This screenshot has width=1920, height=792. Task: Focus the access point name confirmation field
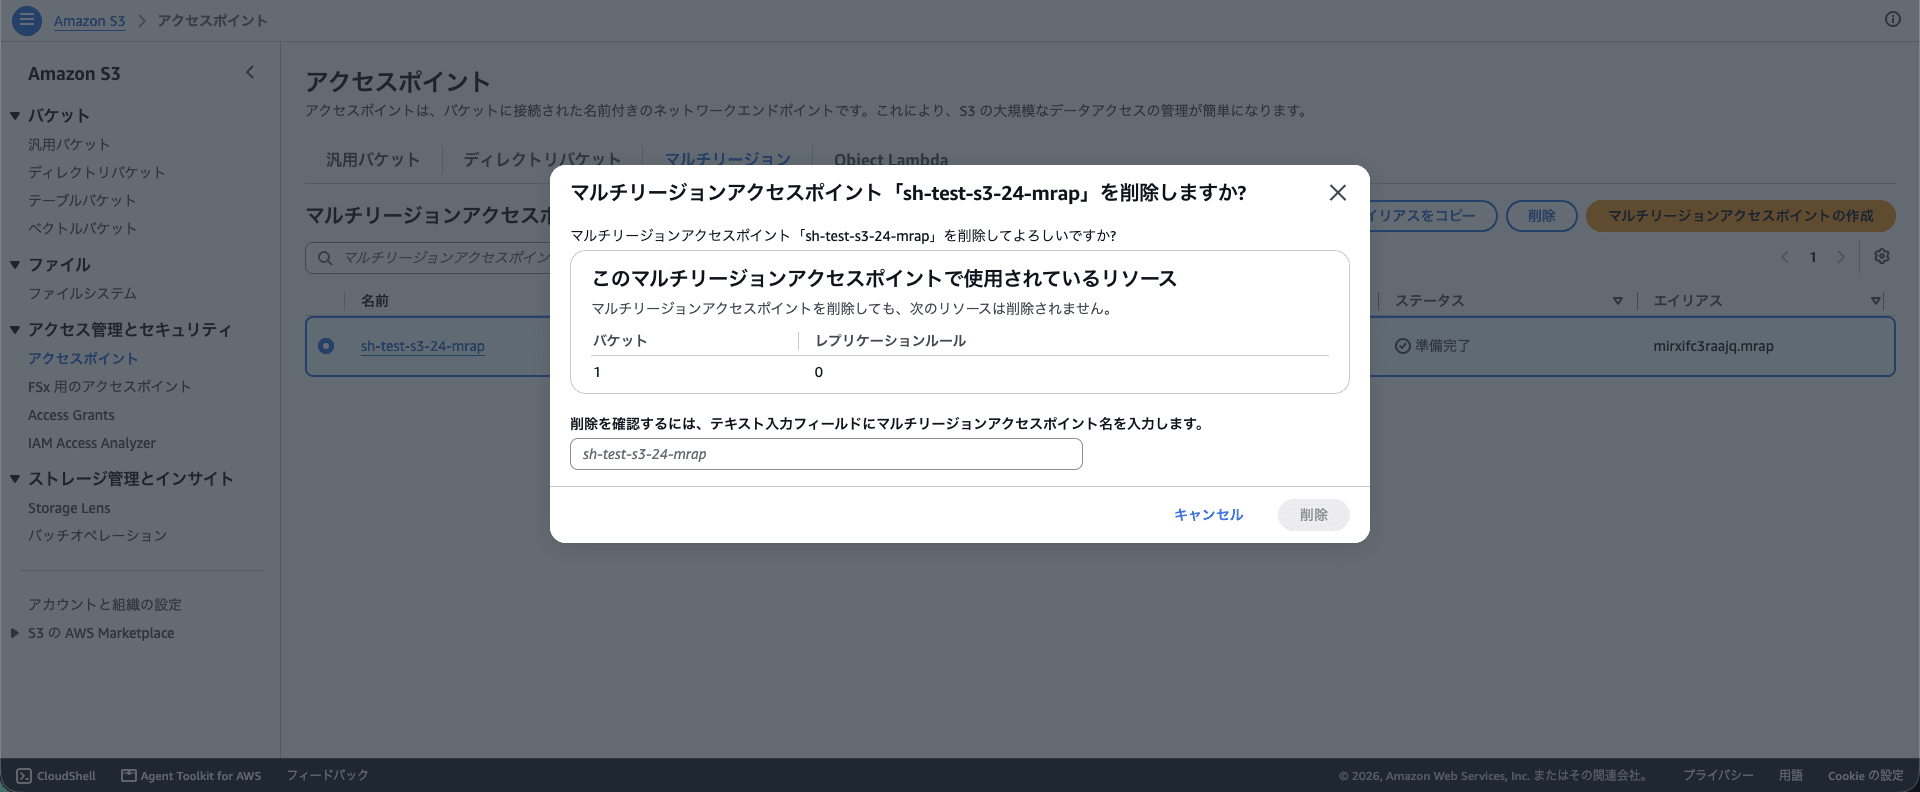826,454
